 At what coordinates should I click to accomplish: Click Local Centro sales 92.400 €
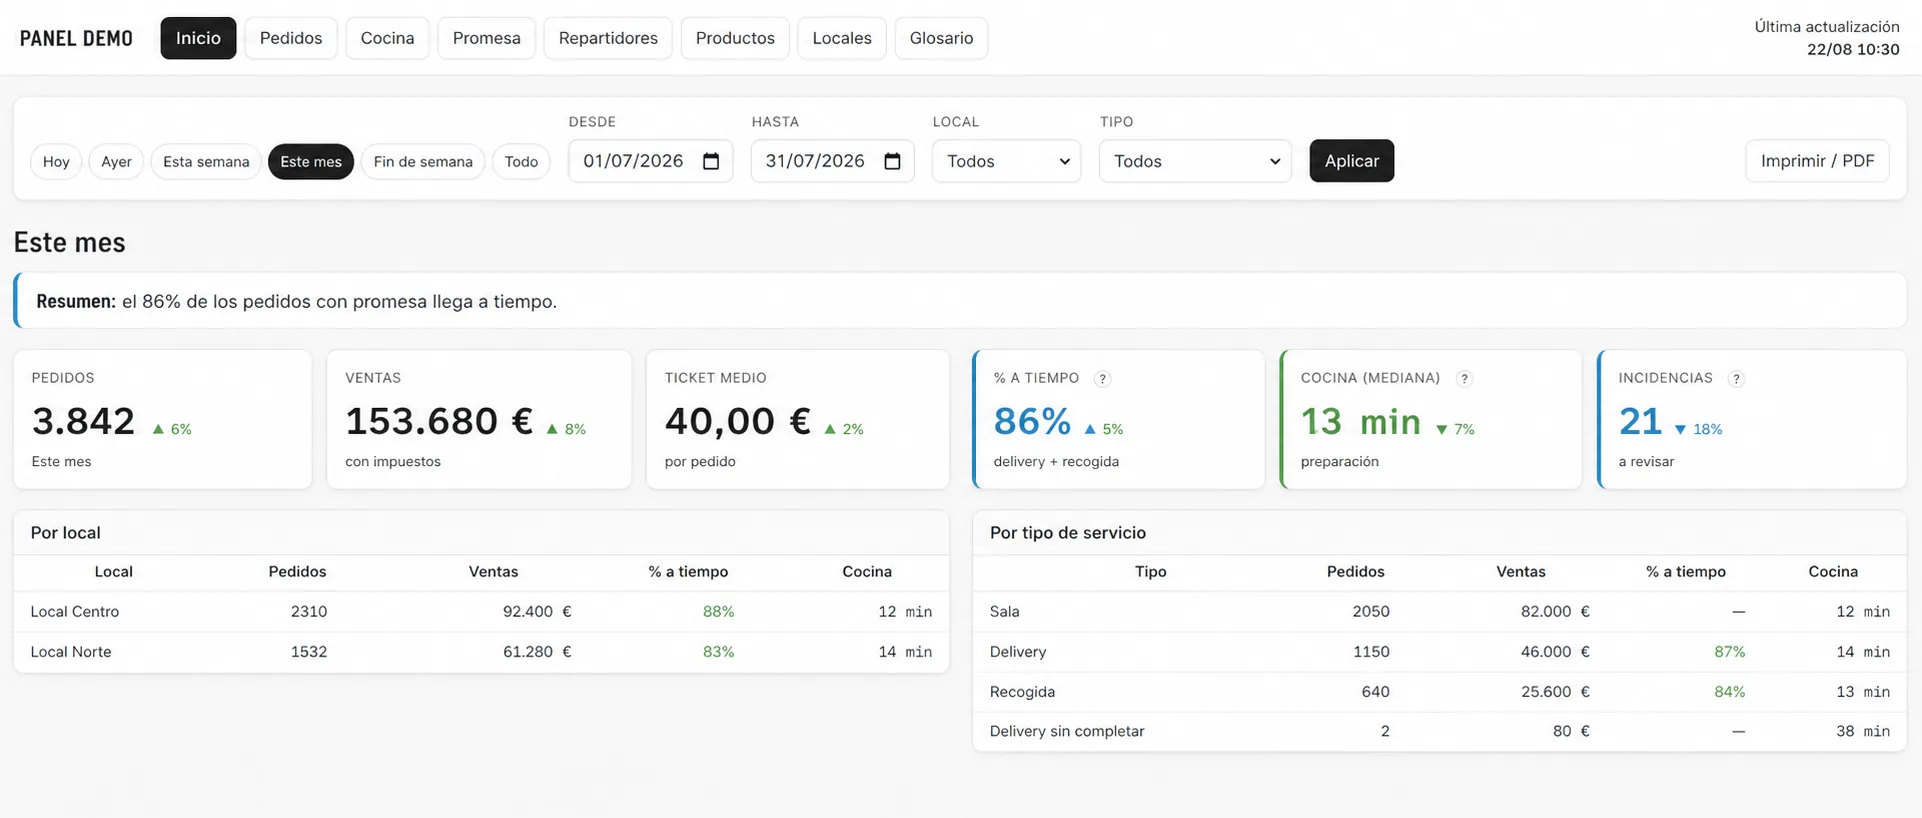[x=537, y=612]
